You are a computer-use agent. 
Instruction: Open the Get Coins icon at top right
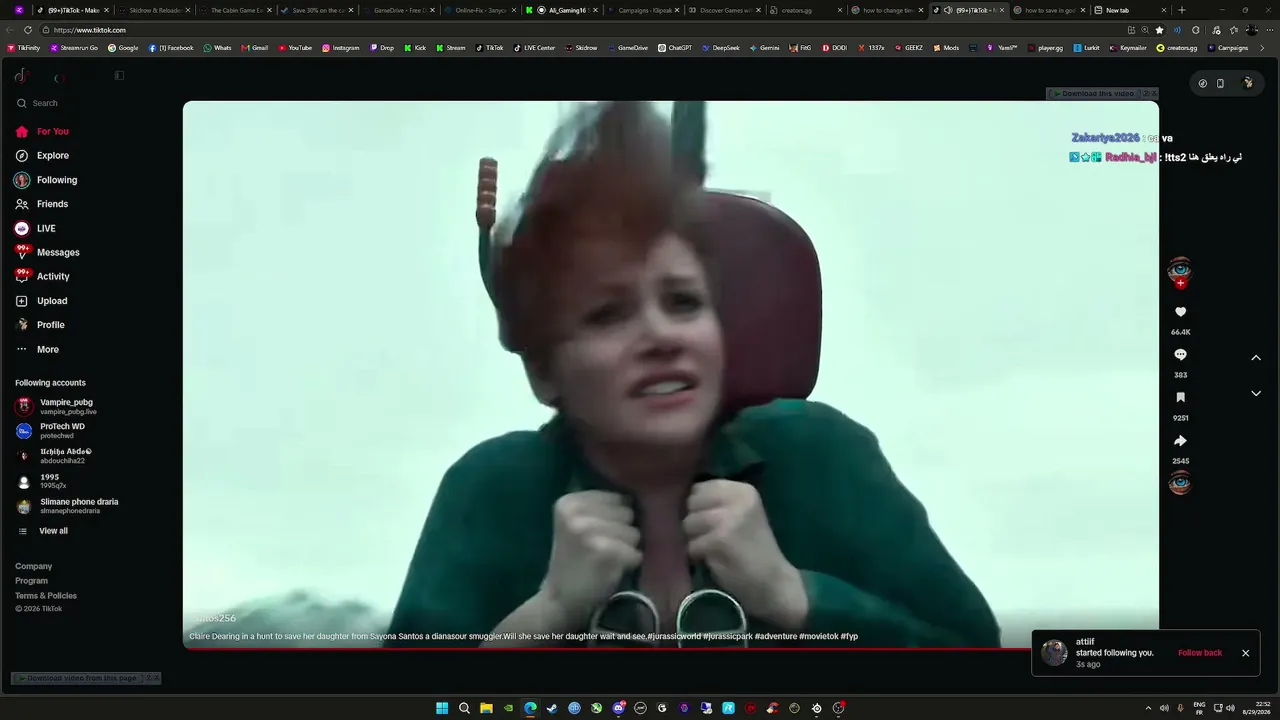(x=1202, y=83)
